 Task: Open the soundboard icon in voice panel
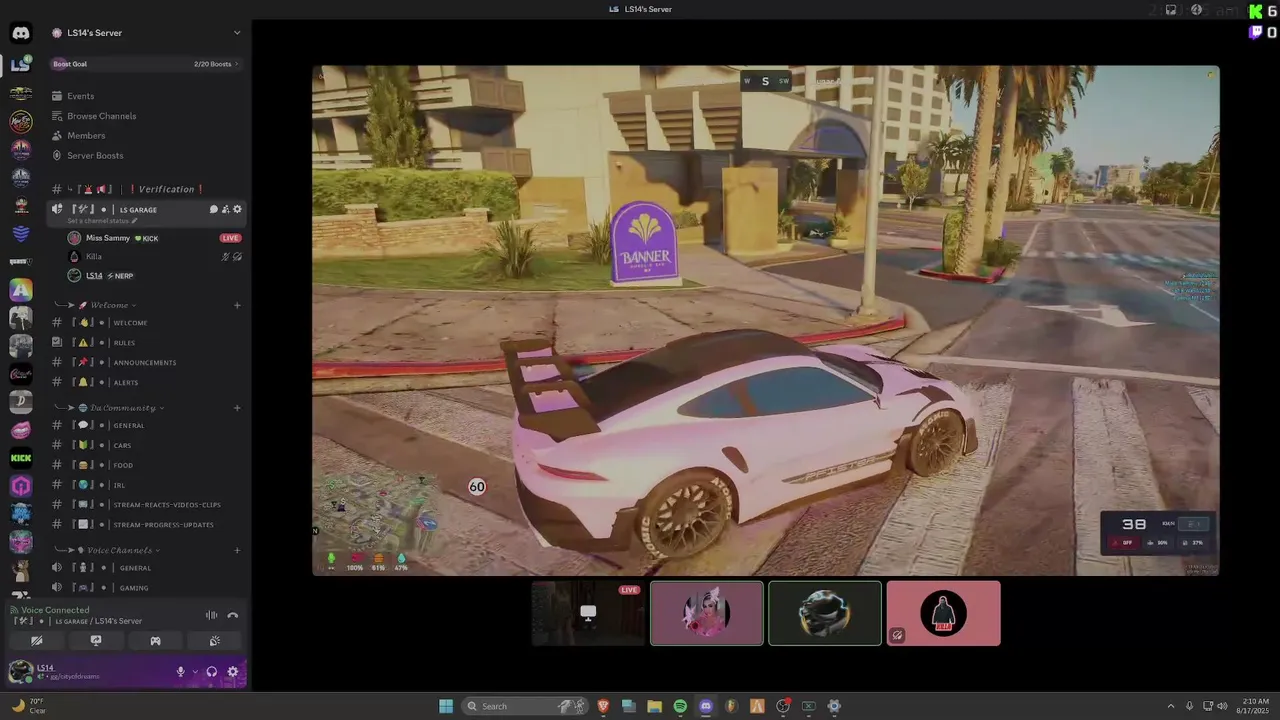click(214, 641)
